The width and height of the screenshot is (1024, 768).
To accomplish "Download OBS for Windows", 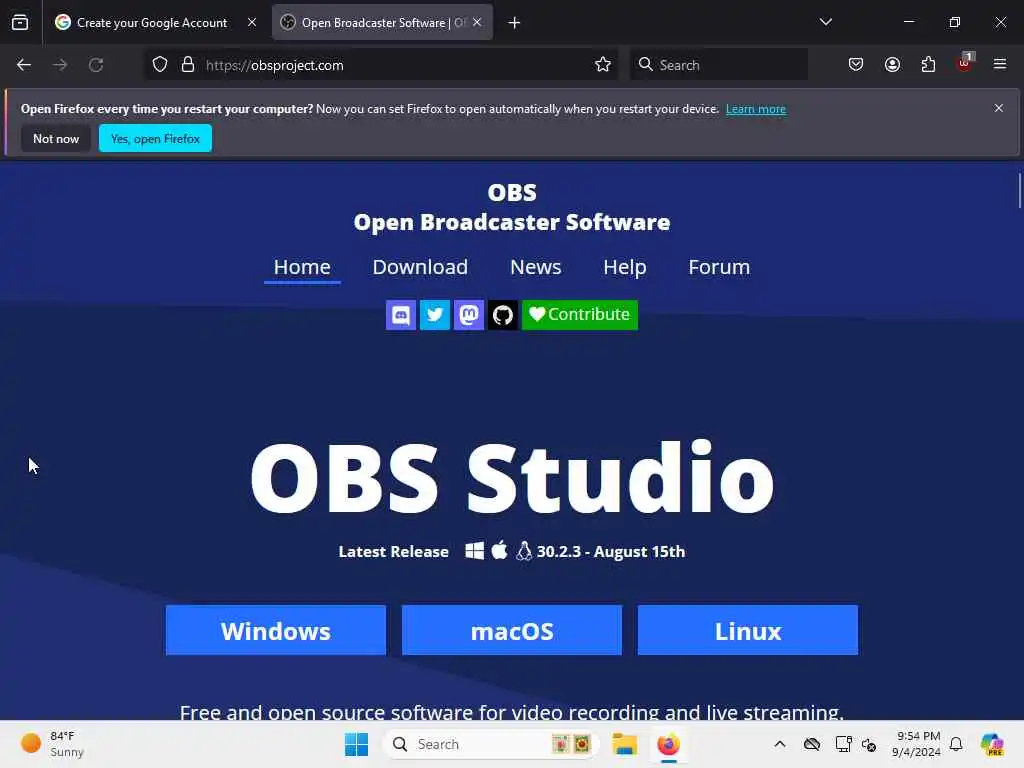I will 276,630.
